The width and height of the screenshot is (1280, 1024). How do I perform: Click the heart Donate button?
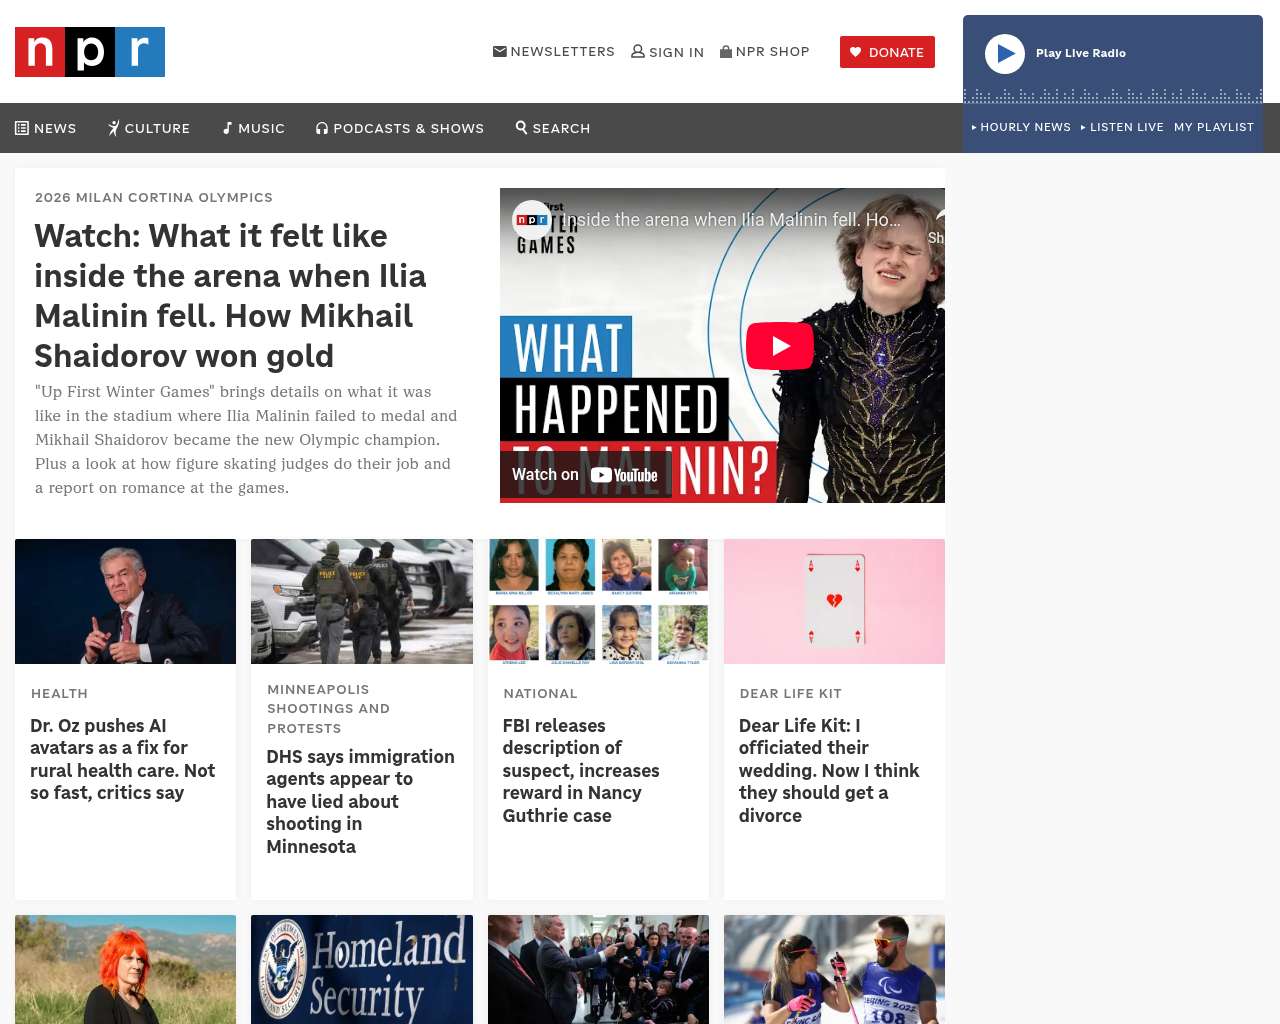[x=887, y=52]
